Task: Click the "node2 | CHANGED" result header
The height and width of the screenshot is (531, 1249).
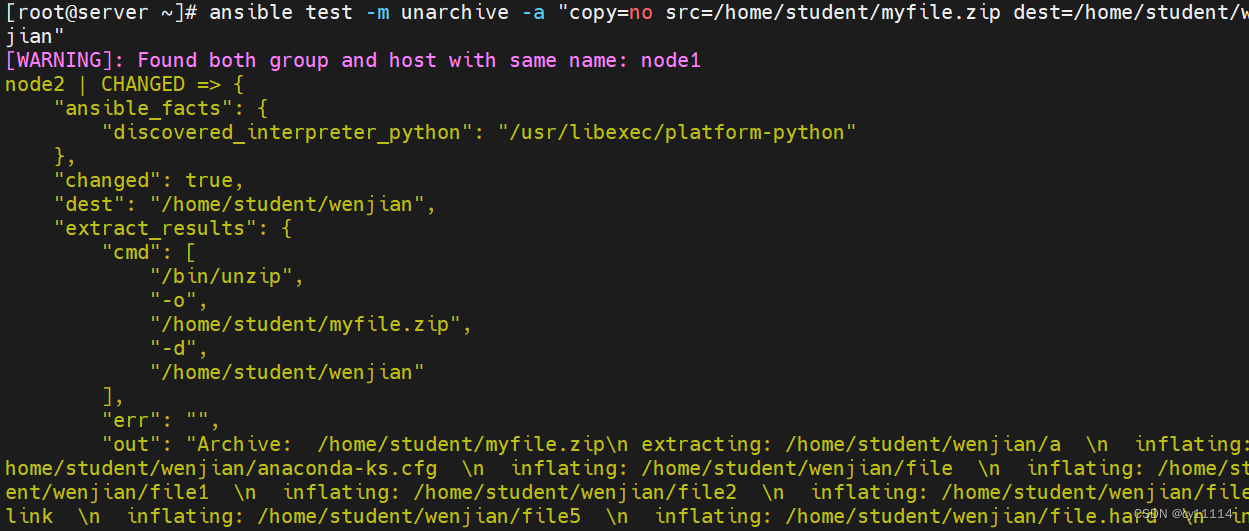Action: point(95,84)
